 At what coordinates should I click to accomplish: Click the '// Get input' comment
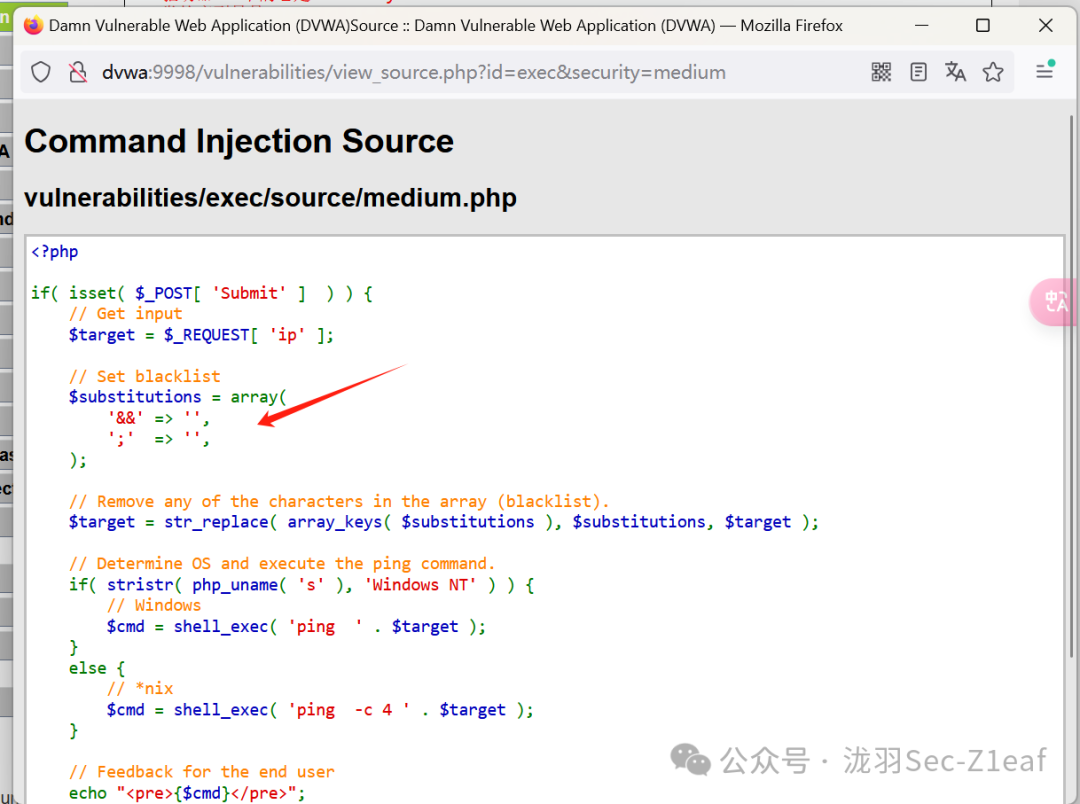[x=125, y=314]
